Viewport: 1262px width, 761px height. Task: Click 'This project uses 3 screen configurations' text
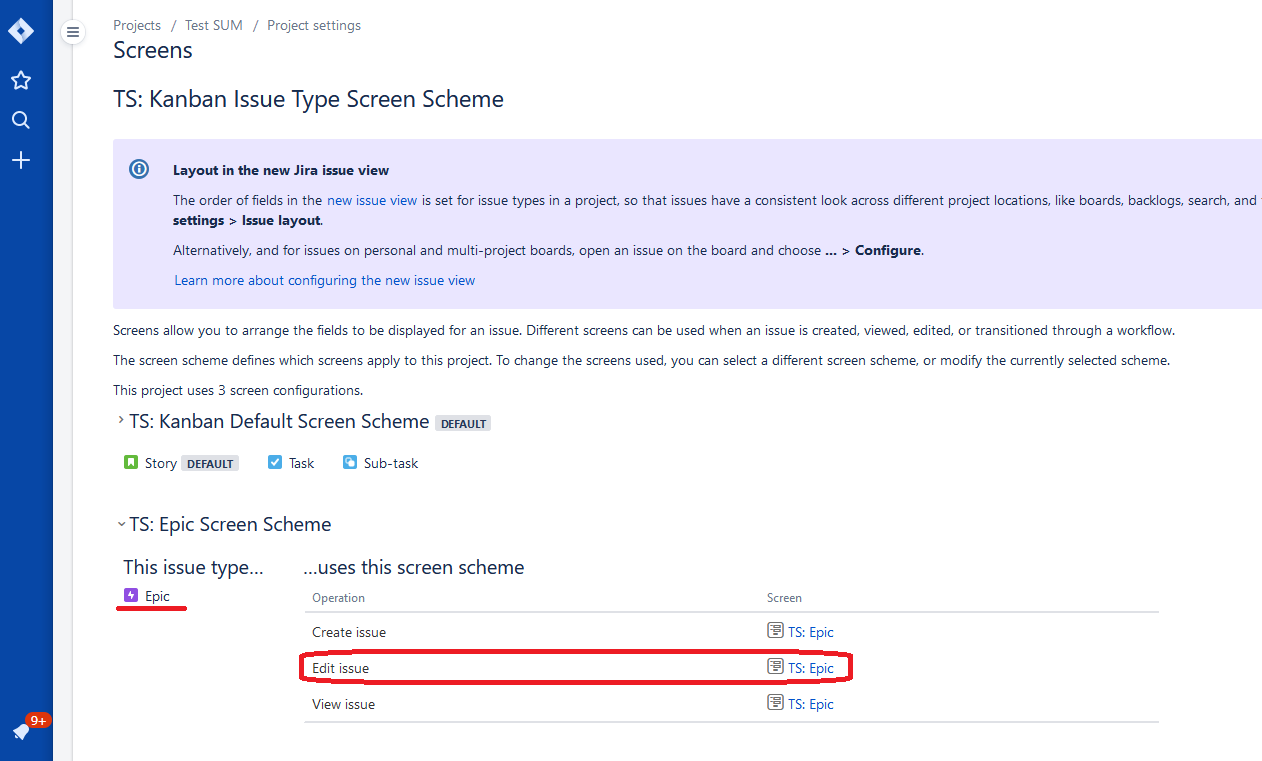pyautogui.click(x=238, y=390)
